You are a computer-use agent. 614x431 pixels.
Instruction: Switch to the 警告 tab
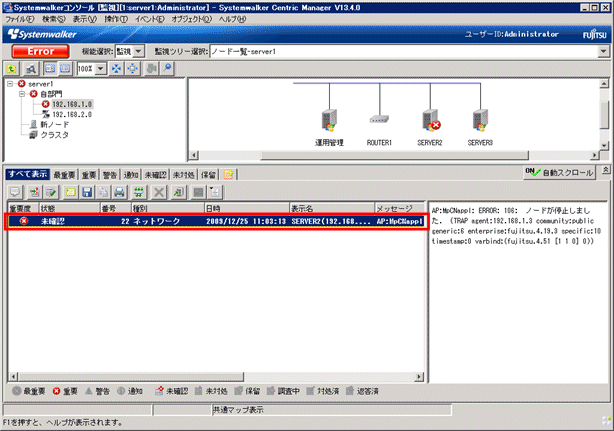(110, 175)
